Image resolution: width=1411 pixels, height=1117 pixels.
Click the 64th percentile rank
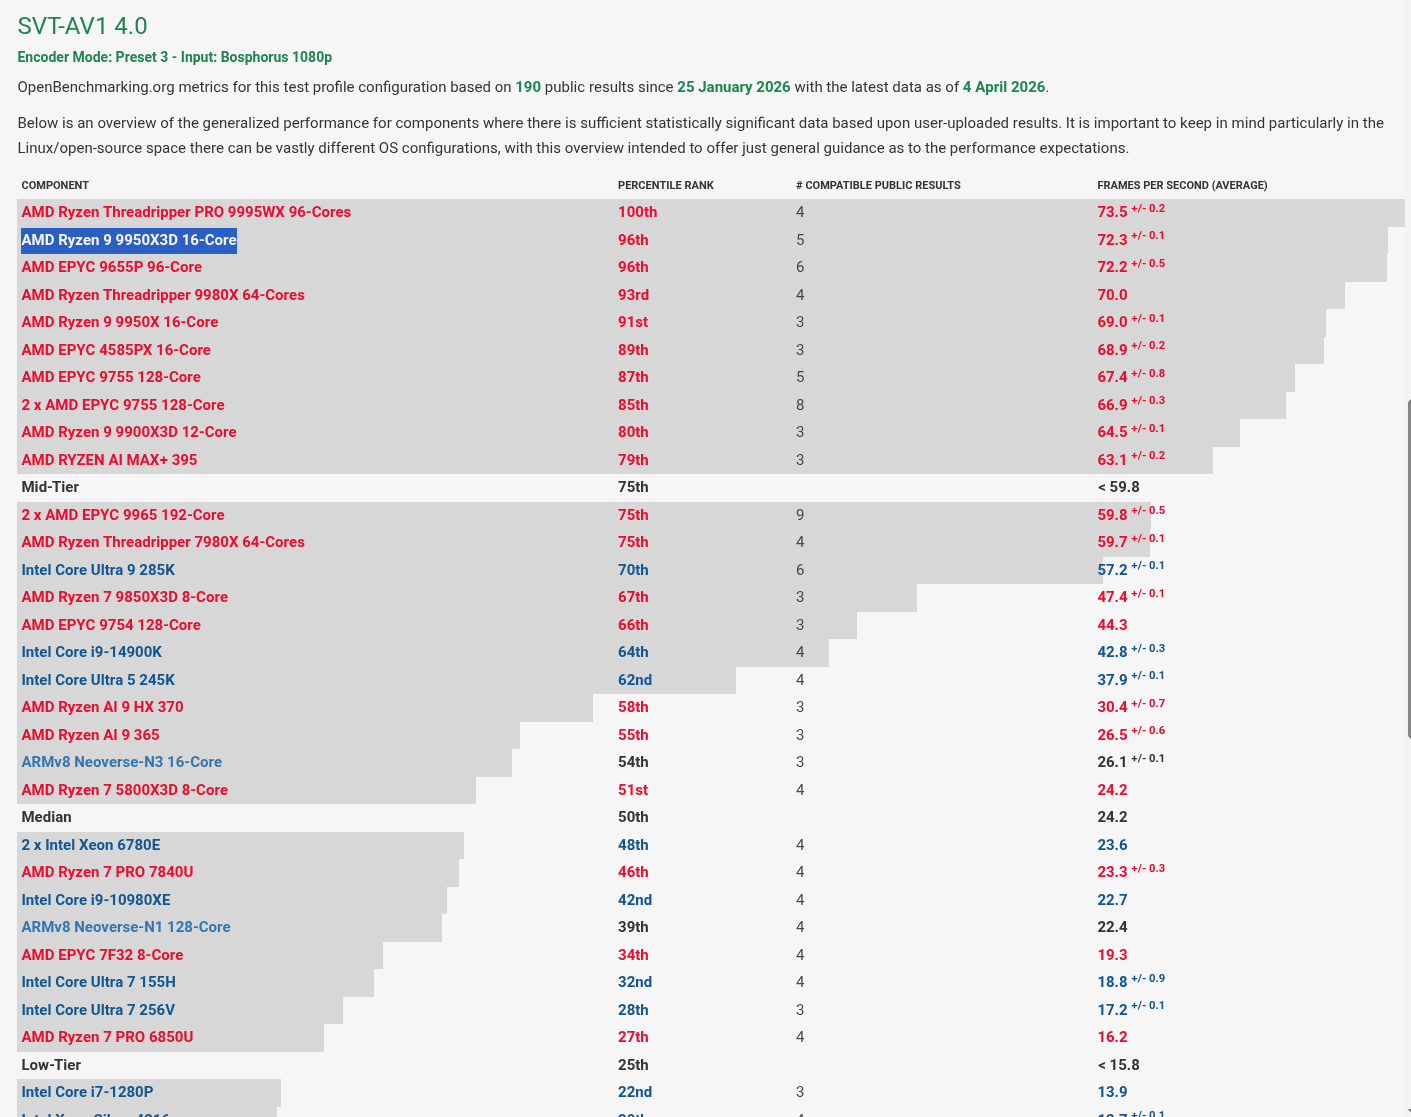633,652
